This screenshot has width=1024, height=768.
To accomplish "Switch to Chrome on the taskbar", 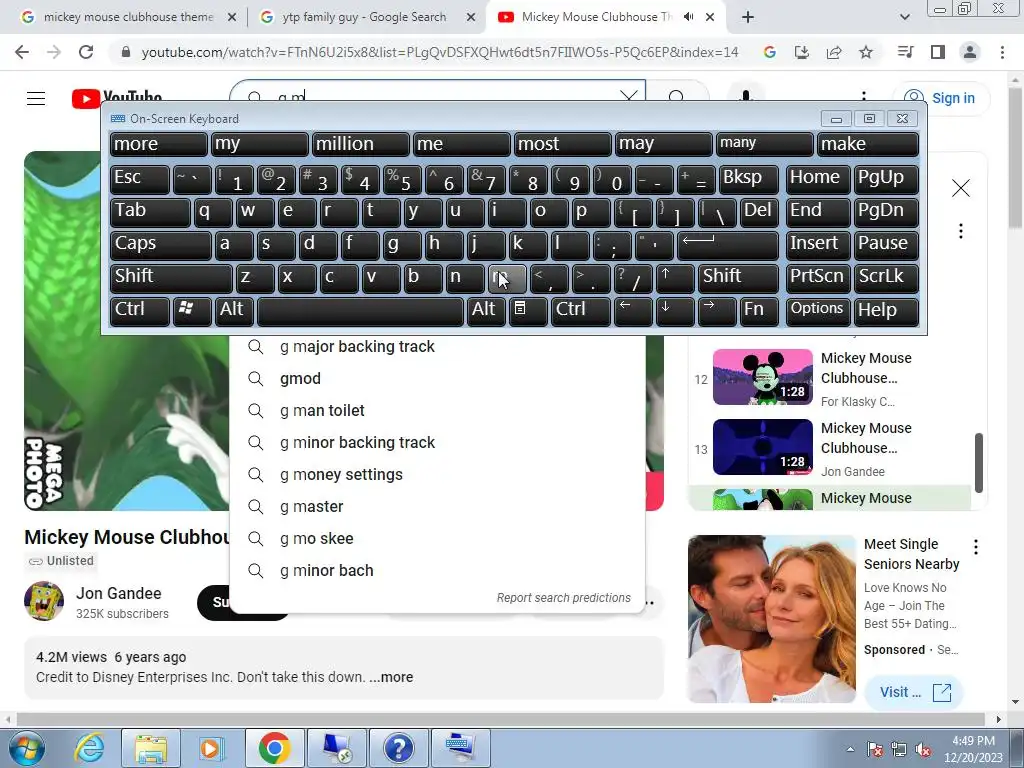I will pos(274,748).
